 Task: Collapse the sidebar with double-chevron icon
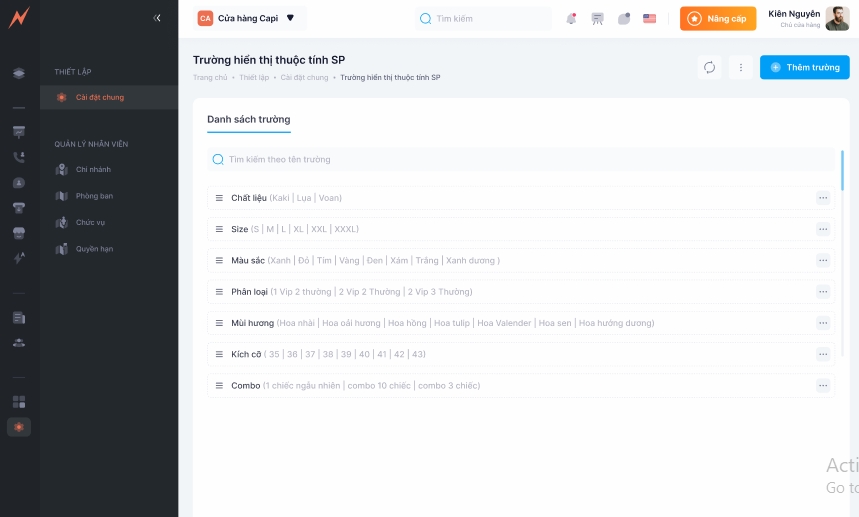tap(157, 18)
